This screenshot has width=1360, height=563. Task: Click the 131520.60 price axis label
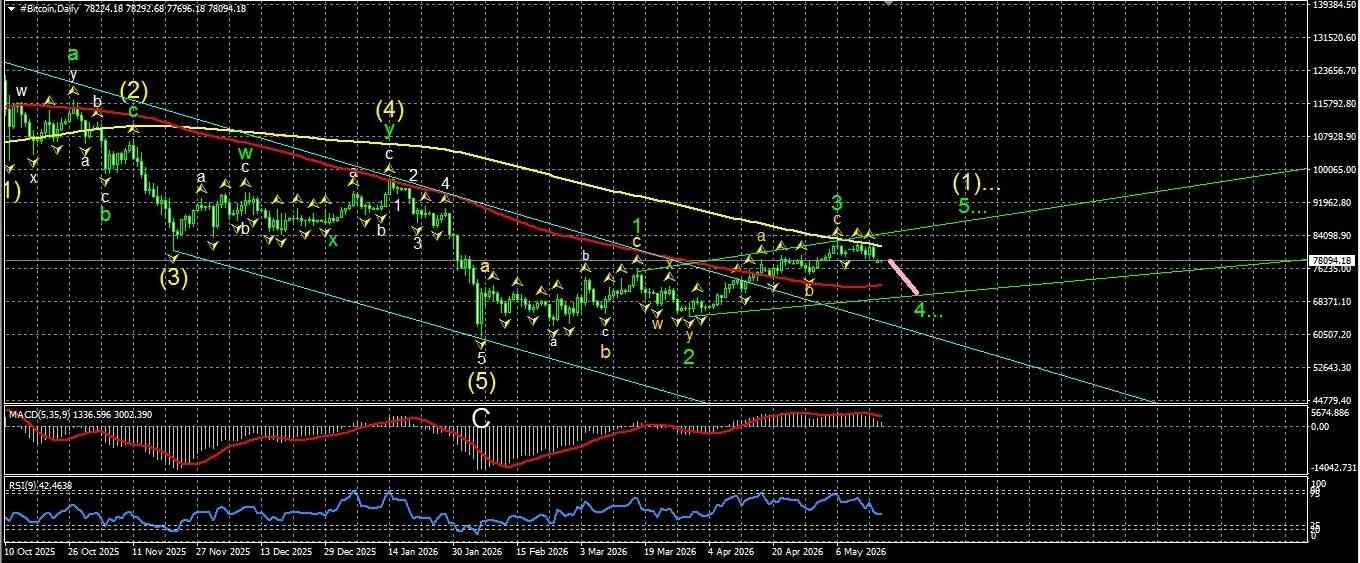coord(1336,38)
